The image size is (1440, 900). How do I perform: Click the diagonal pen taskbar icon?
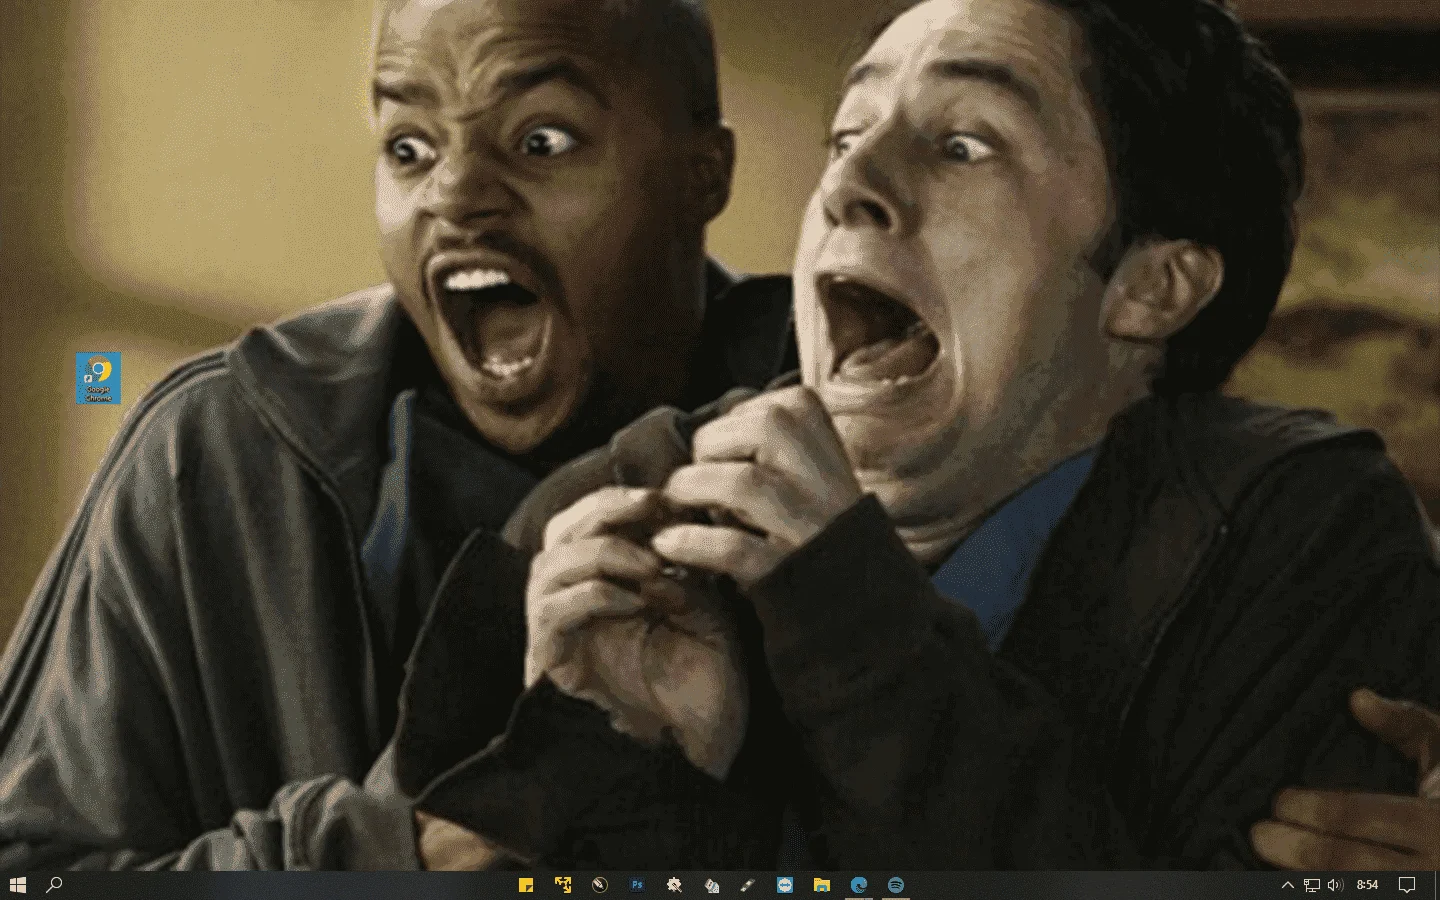coord(748,885)
